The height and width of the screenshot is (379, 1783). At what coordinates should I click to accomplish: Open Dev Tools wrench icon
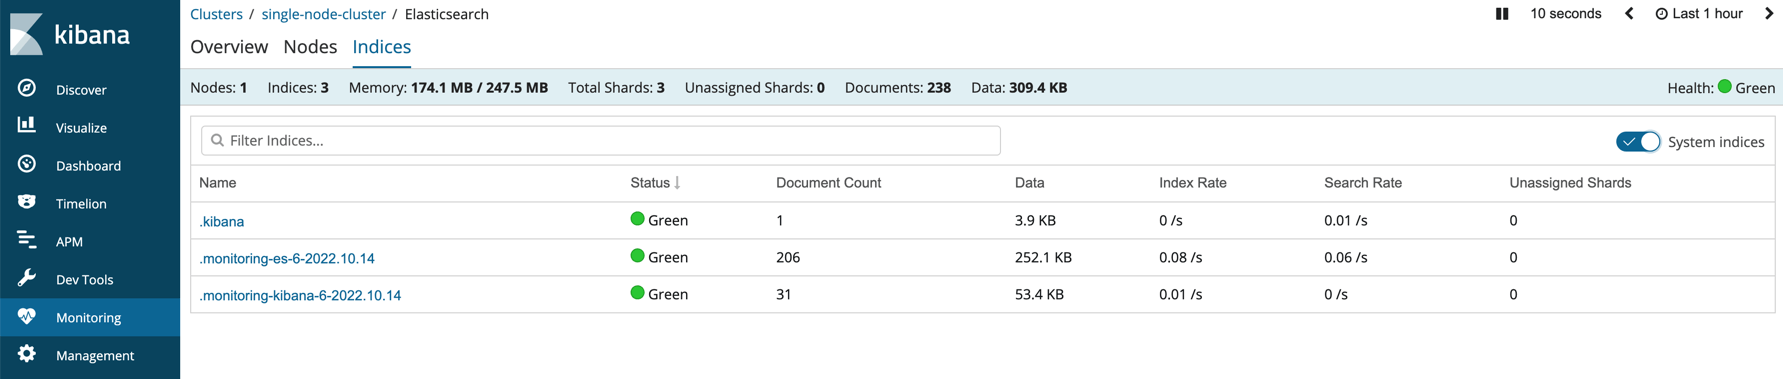27,278
